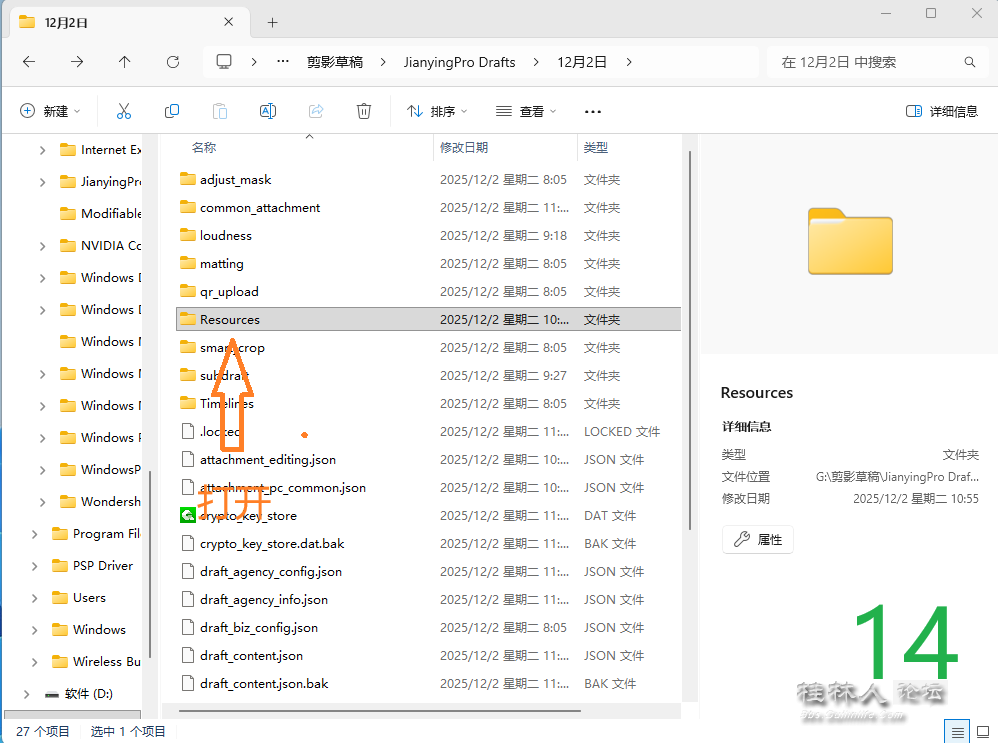Expand the Program Files tree node
Viewport: 998px width, 743px height.
pos(34,534)
